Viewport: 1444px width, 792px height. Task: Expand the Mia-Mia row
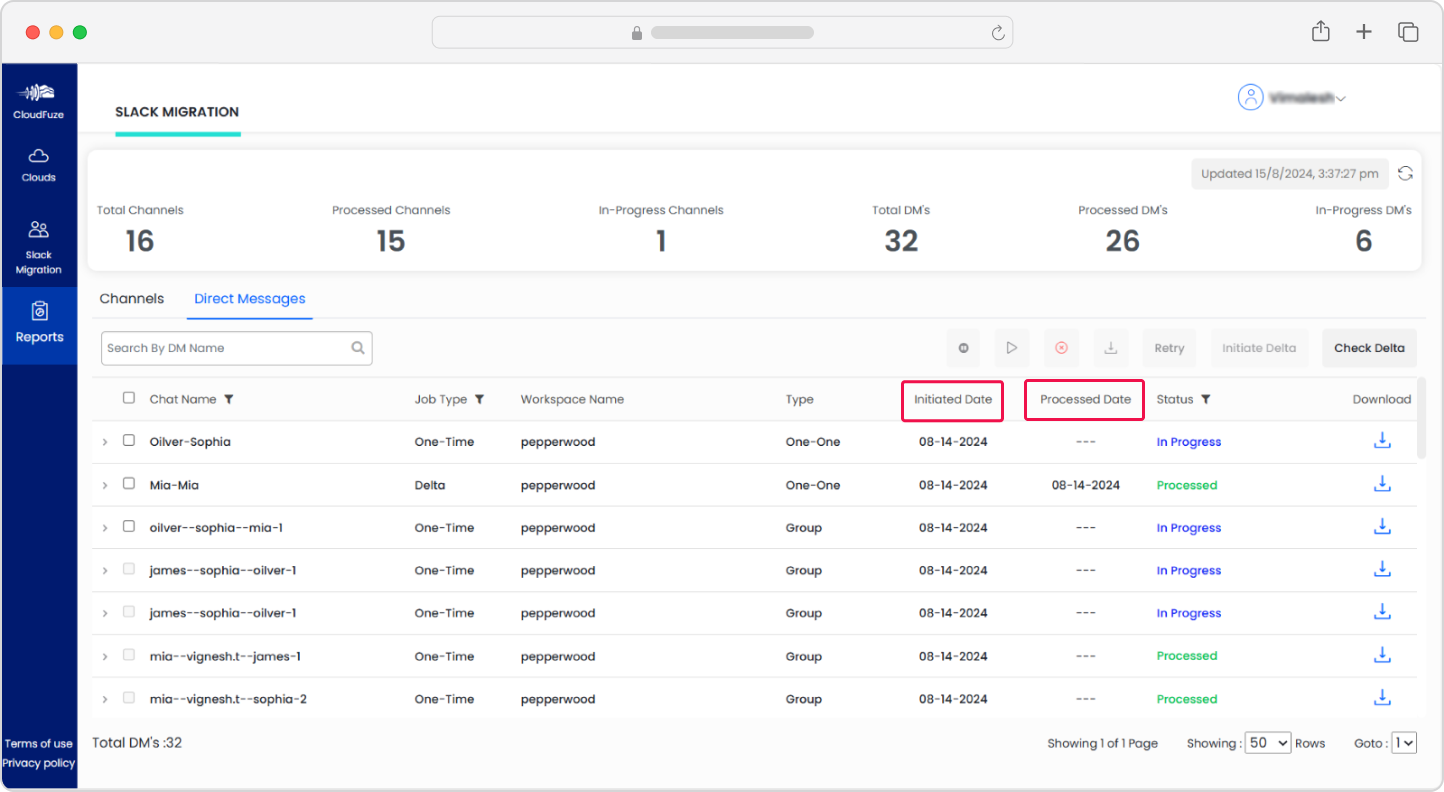point(105,485)
